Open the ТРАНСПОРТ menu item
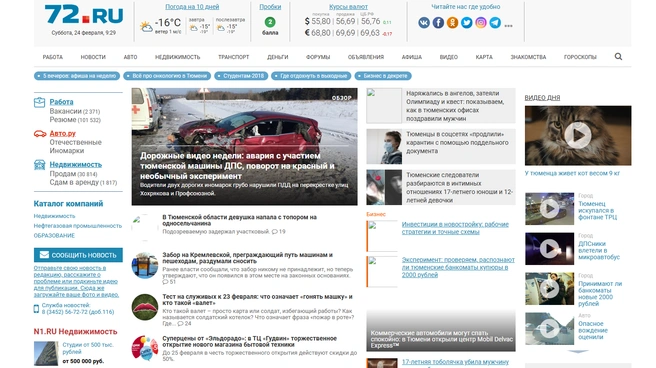Viewport: 656px width, 368px height. pyautogui.click(x=233, y=57)
